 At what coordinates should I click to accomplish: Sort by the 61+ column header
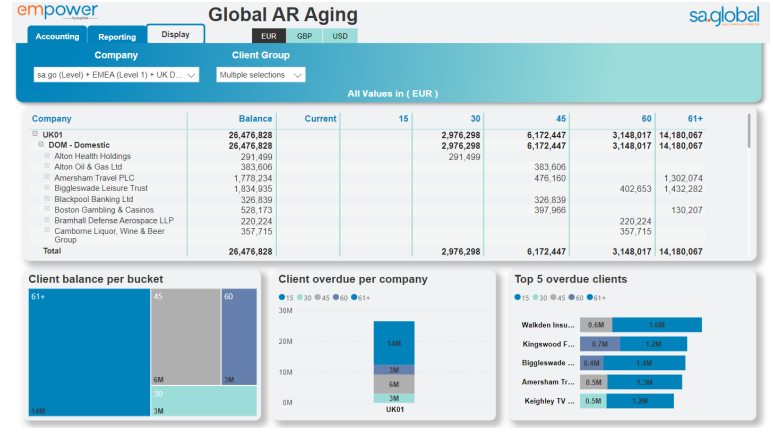tap(695, 118)
